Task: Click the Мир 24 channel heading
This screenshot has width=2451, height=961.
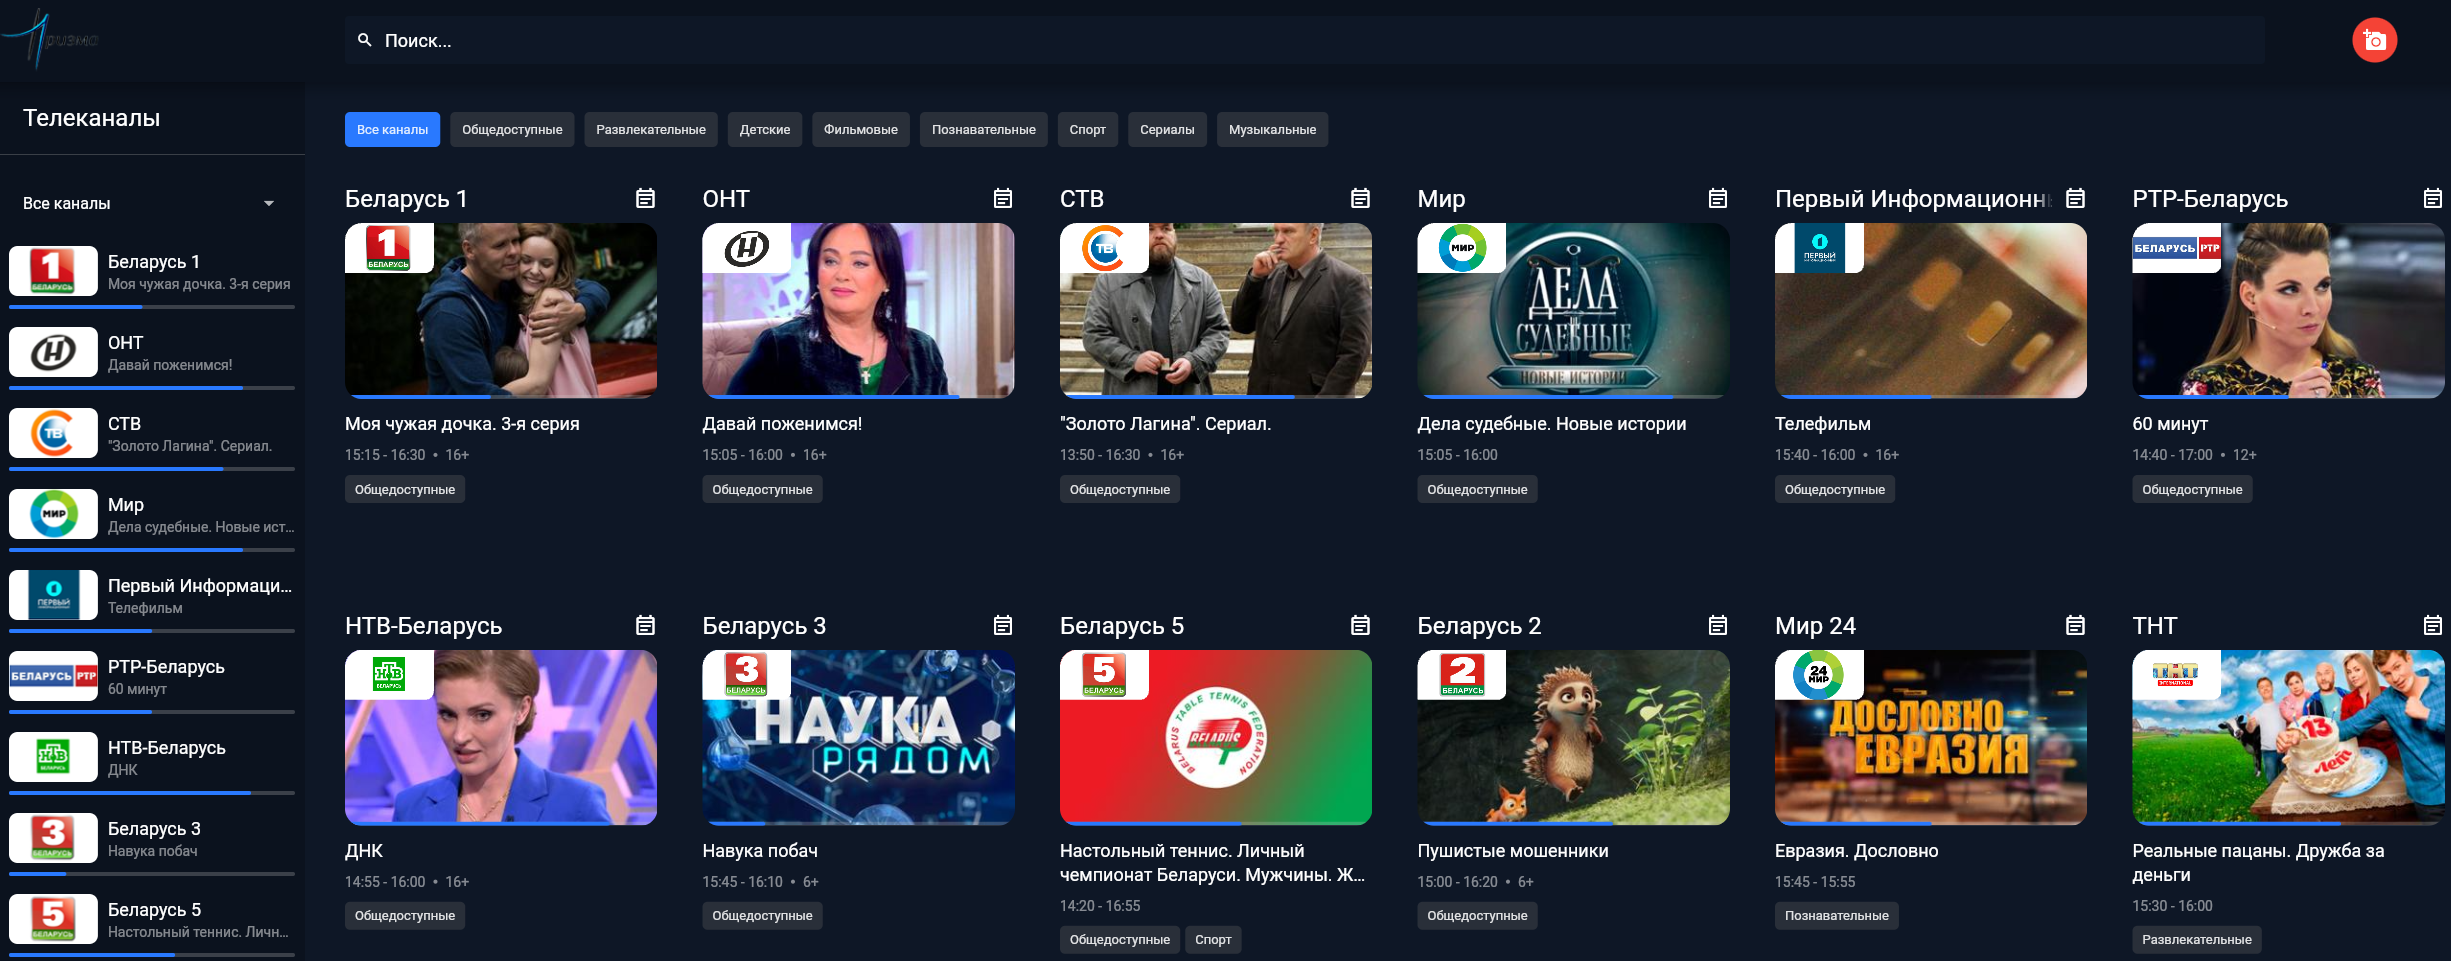Action: 1815,625
